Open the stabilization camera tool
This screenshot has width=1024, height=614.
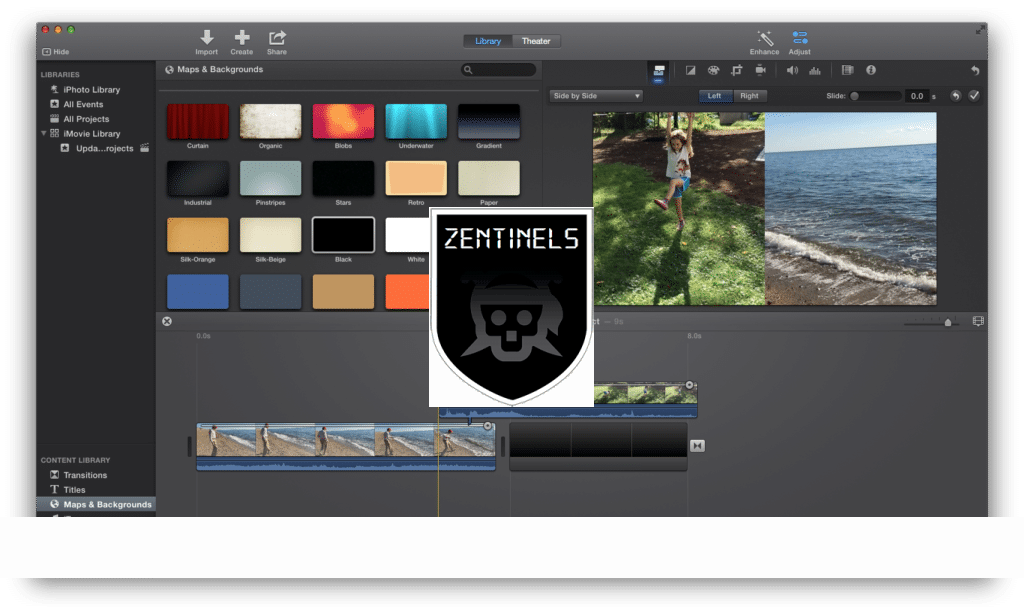pos(760,70)
